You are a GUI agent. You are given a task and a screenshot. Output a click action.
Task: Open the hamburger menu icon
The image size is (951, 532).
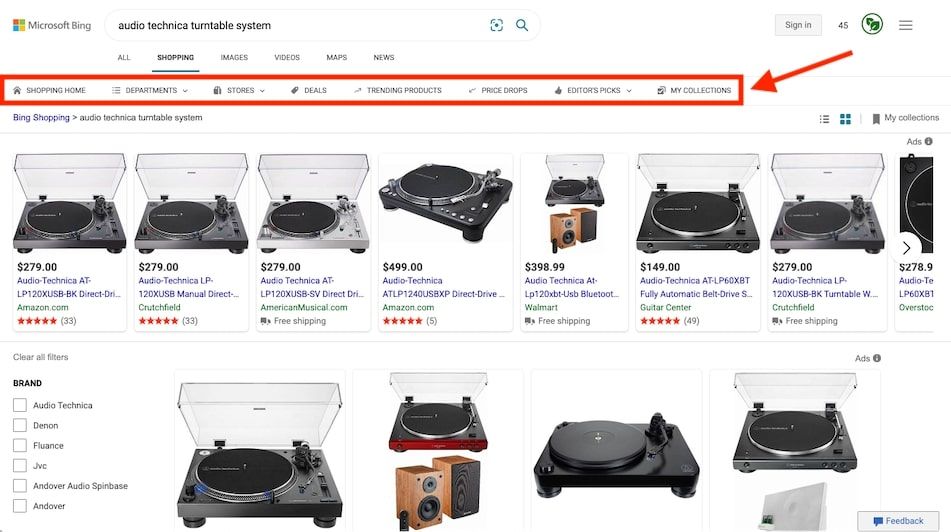click(x=905, y=25)
